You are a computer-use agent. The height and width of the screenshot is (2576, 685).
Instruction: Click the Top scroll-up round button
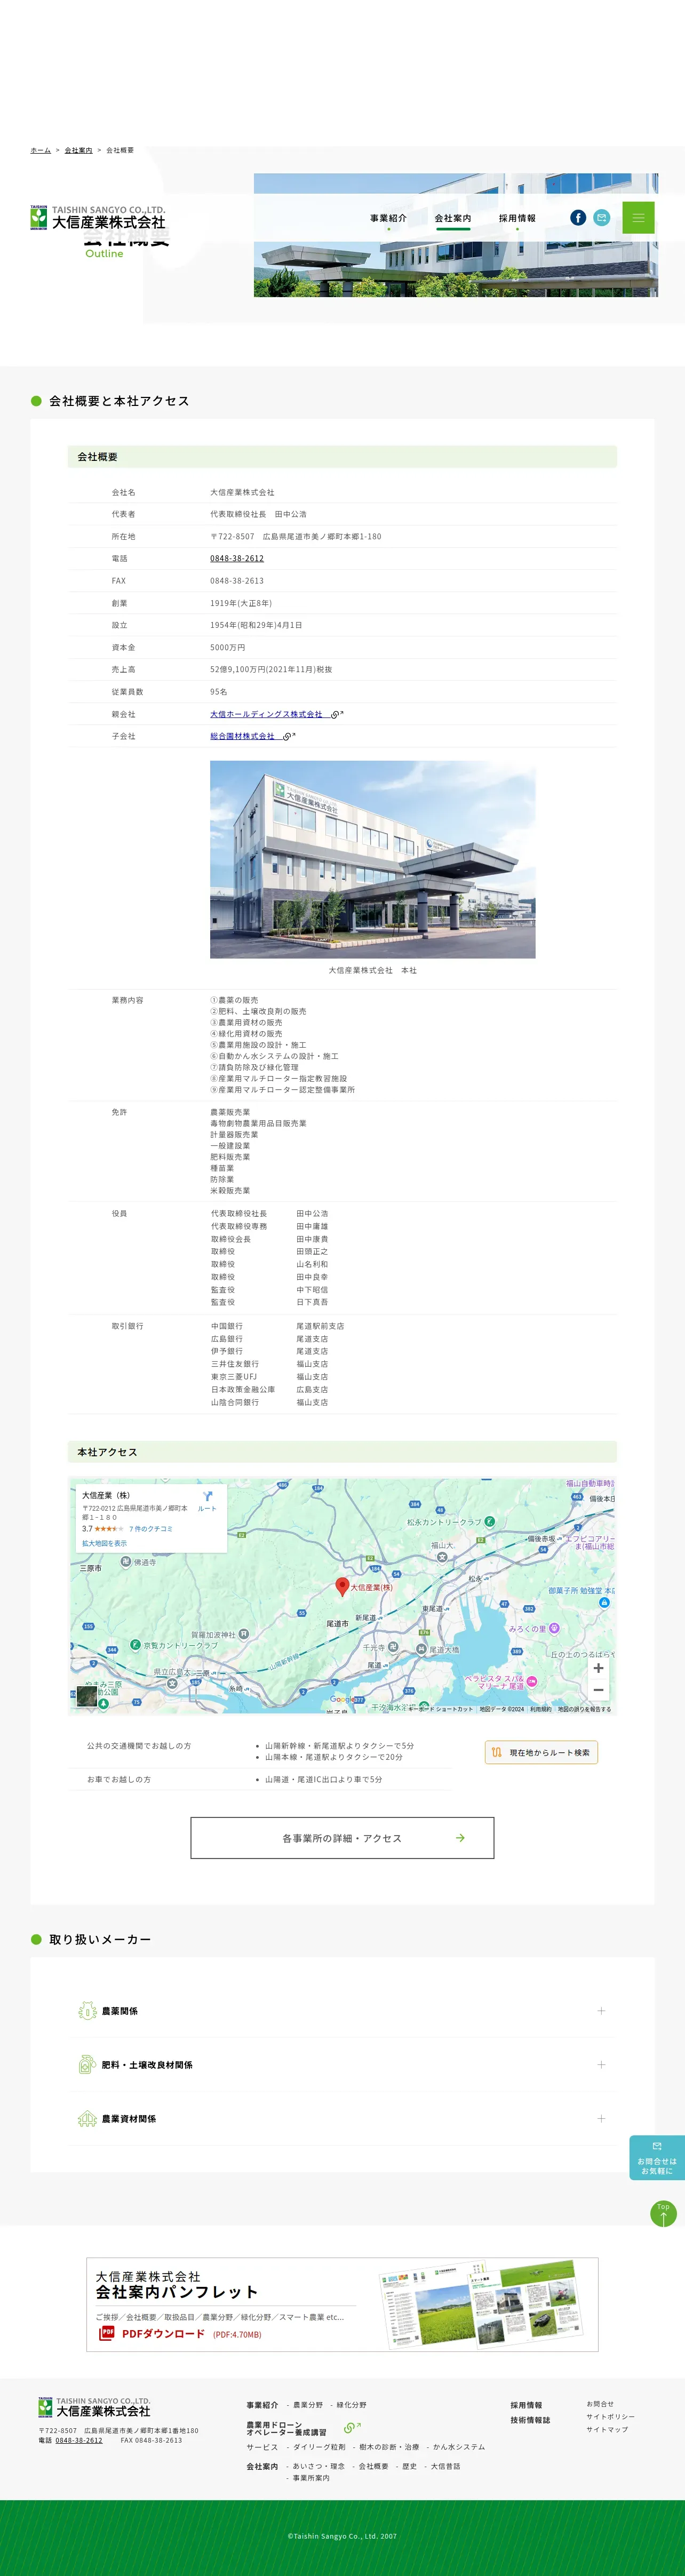tap(663, 2214)
